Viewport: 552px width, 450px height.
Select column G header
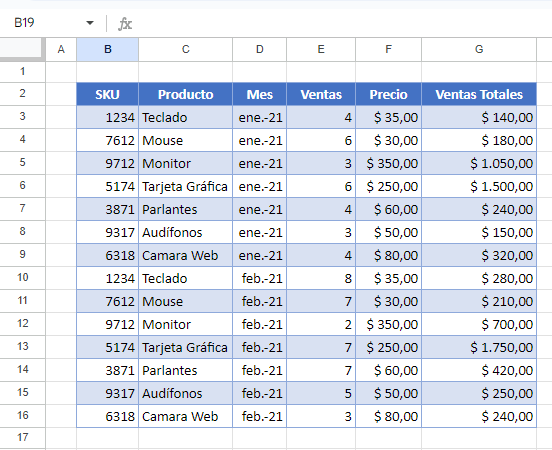coord(479,49)
